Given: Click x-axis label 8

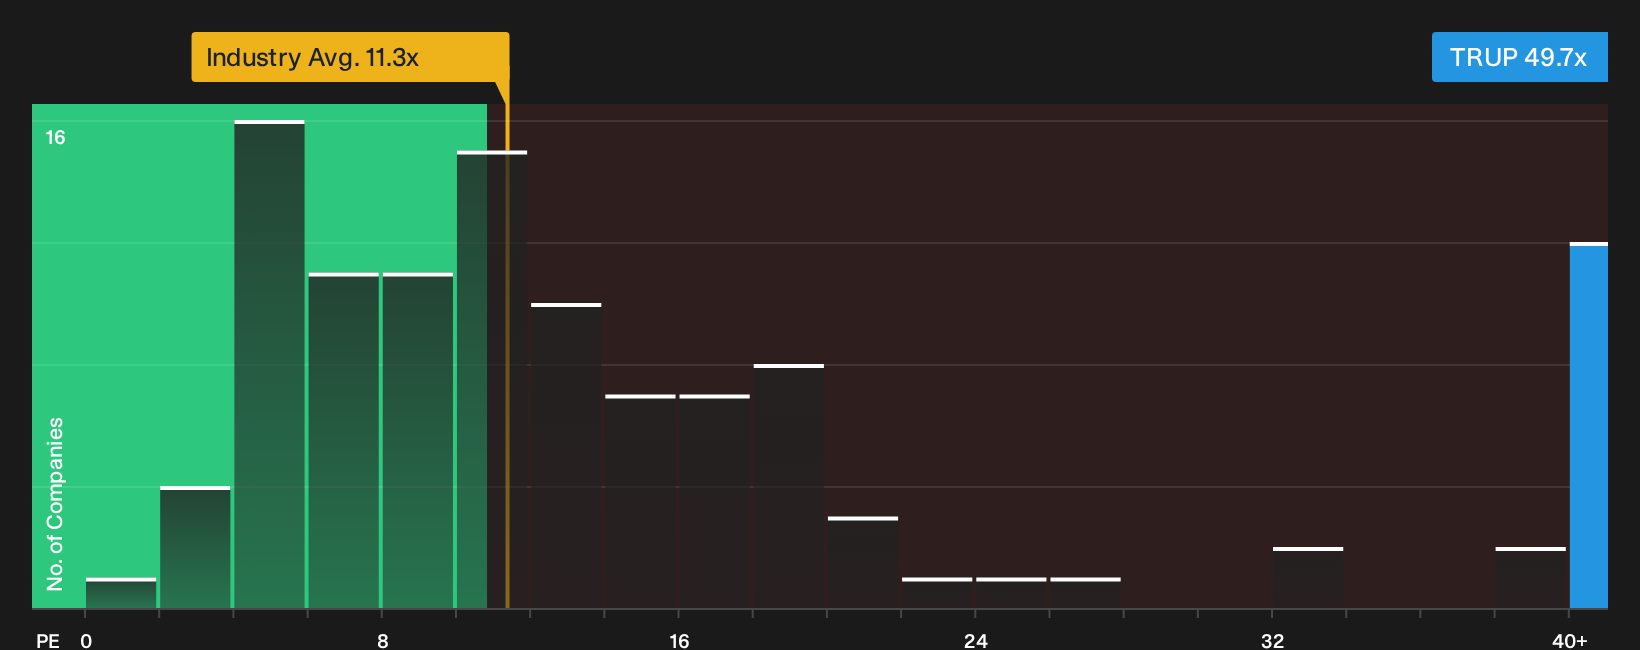Looking at the screenshot, I should 383,640.
